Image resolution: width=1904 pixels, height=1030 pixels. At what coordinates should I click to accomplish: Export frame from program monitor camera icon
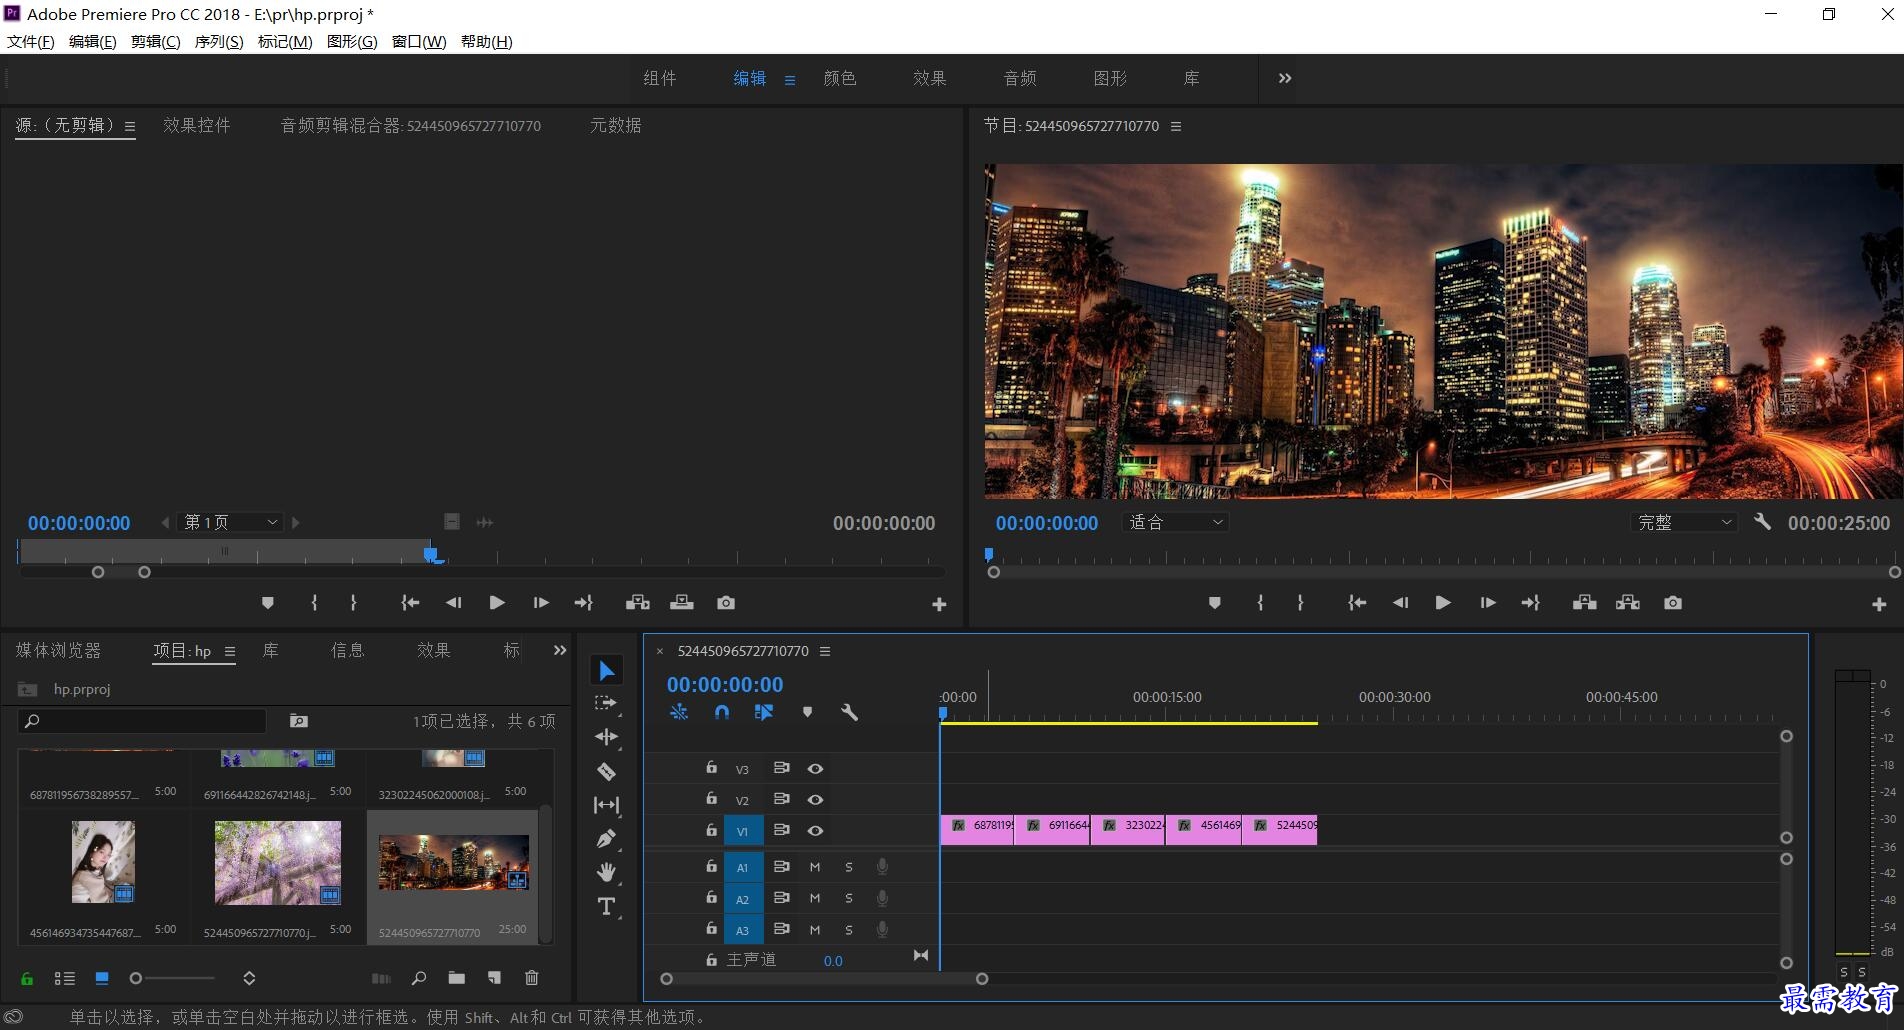click(1672, 603)
